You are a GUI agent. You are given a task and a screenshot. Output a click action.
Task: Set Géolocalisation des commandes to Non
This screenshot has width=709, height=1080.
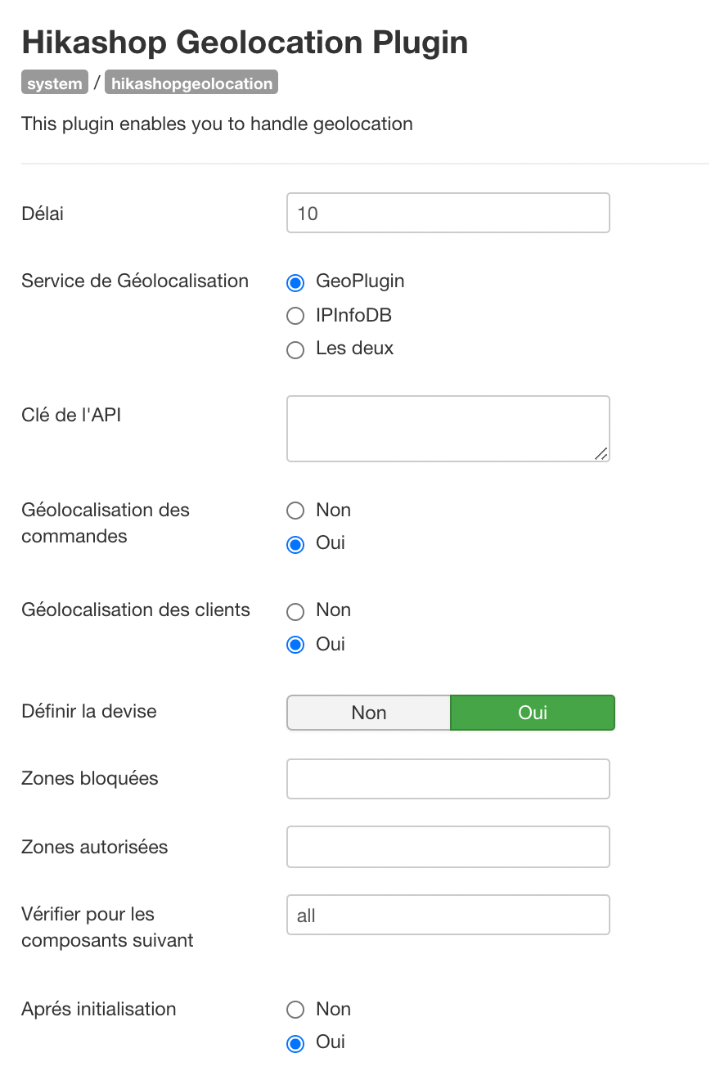tap(295, 511)
